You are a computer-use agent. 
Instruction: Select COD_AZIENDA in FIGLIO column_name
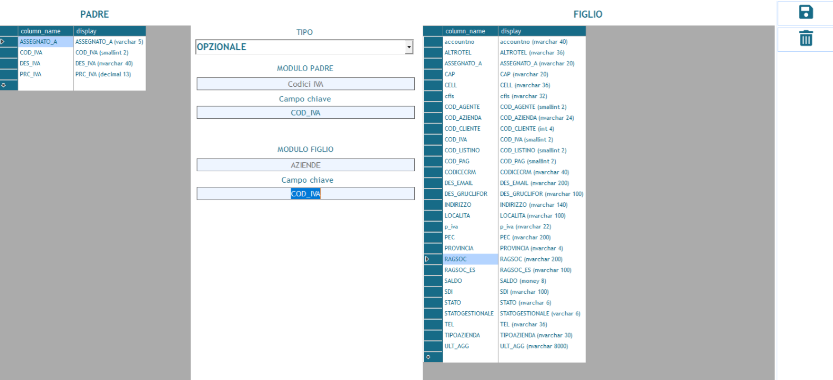click(x=471, y=118)
